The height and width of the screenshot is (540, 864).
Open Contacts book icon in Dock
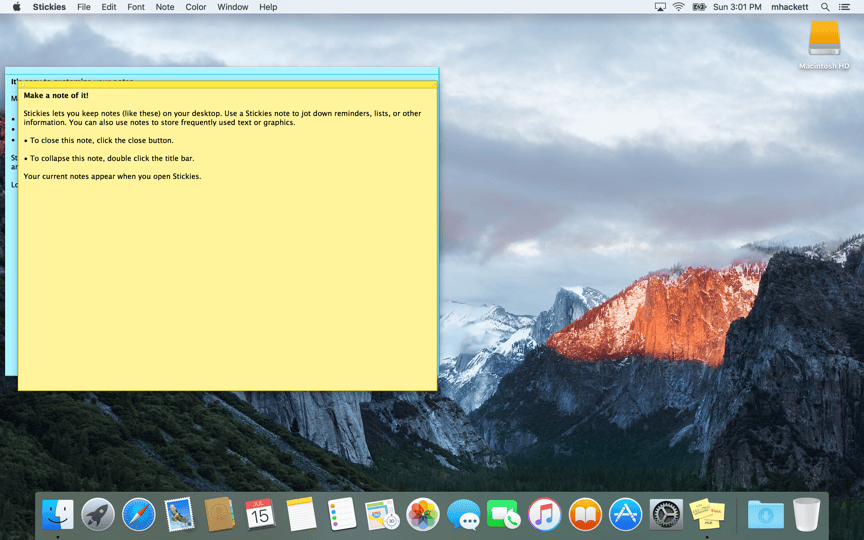(219, 514)
